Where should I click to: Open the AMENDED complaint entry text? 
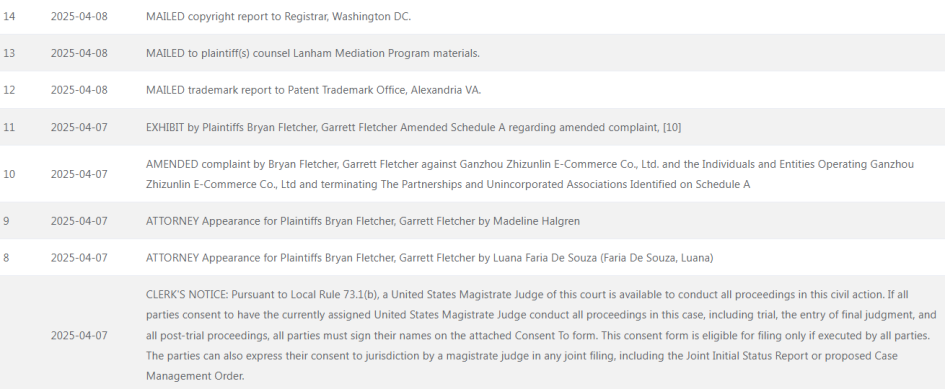pos(530,174)
